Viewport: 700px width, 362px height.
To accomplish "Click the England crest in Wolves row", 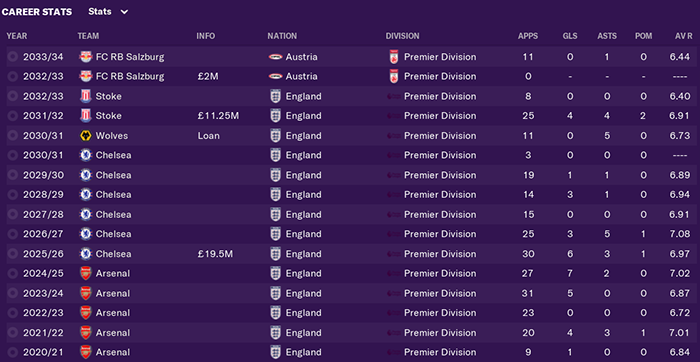I will (275, 136).
